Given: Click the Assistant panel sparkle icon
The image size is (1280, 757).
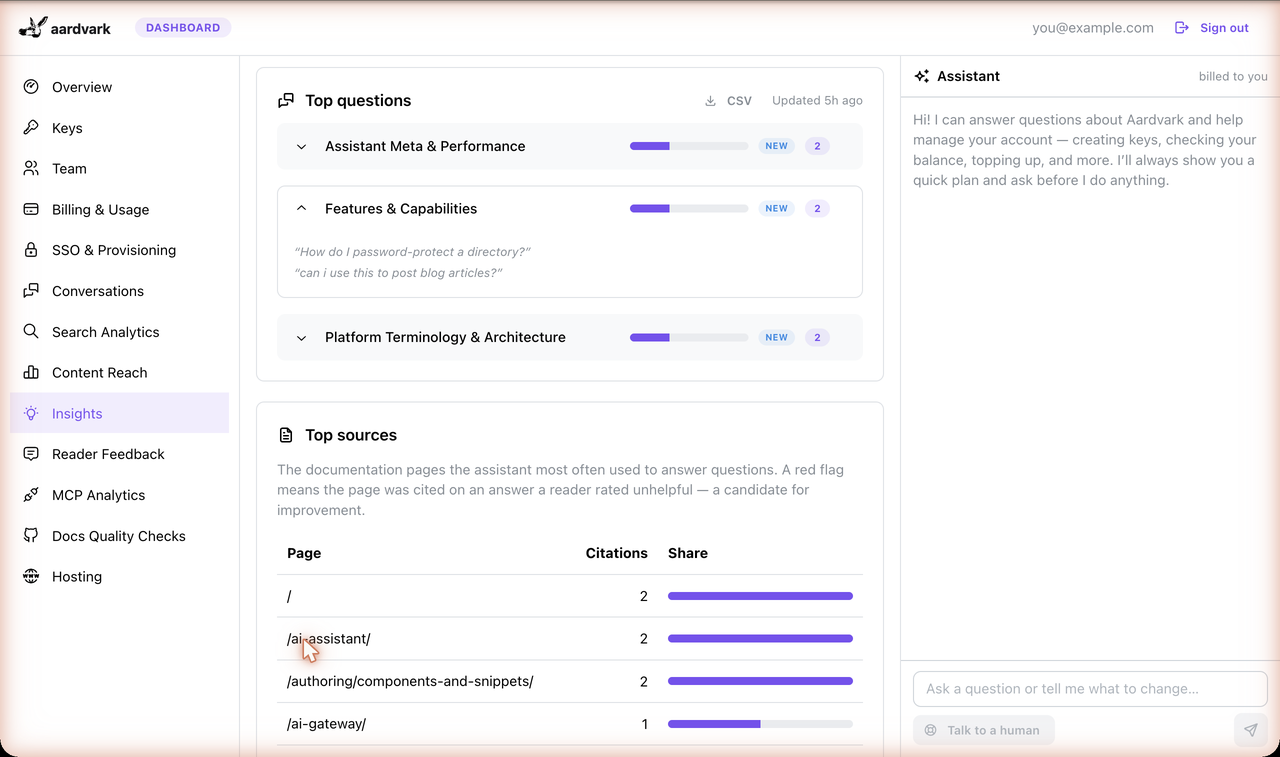Looking at the screenshot, I should click(x=922, y=76).
